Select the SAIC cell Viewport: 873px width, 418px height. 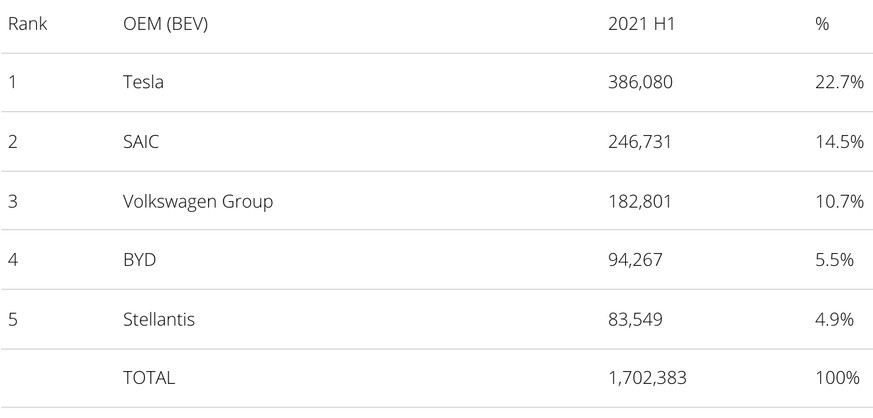click(141, 142)
